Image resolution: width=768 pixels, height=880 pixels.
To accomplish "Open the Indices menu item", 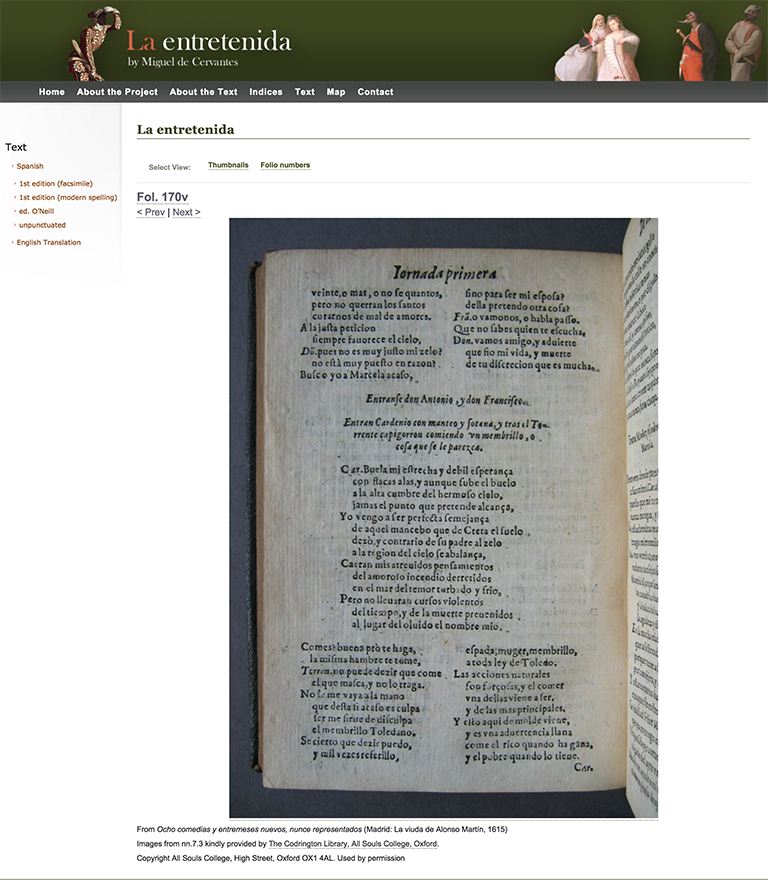I will click(x=266, y=91).
